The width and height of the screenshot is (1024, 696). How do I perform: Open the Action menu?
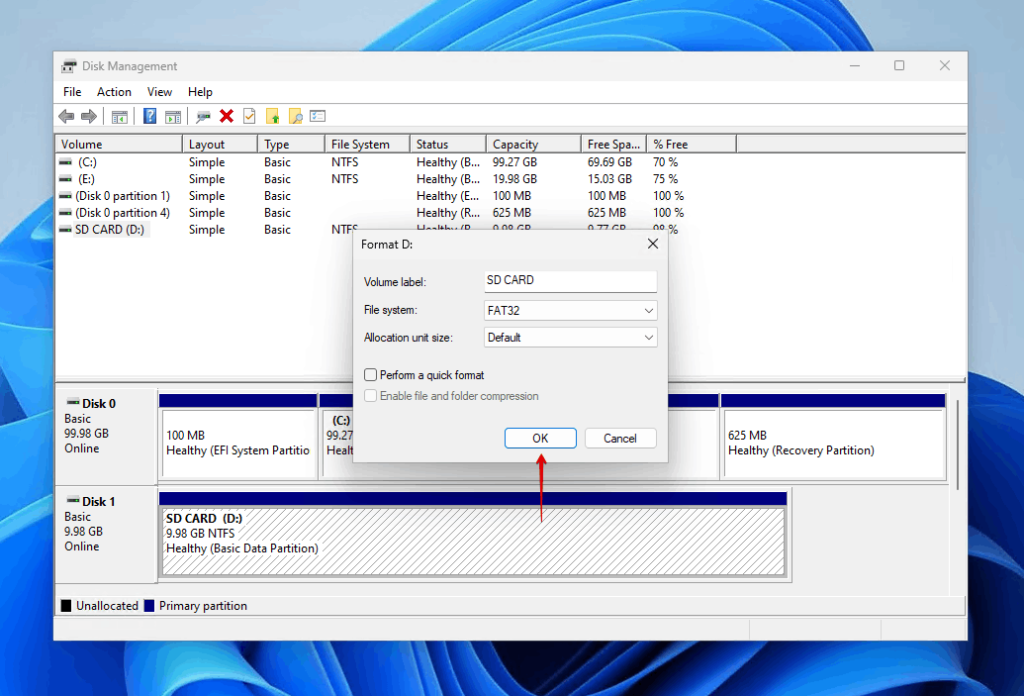click(114, 91)
